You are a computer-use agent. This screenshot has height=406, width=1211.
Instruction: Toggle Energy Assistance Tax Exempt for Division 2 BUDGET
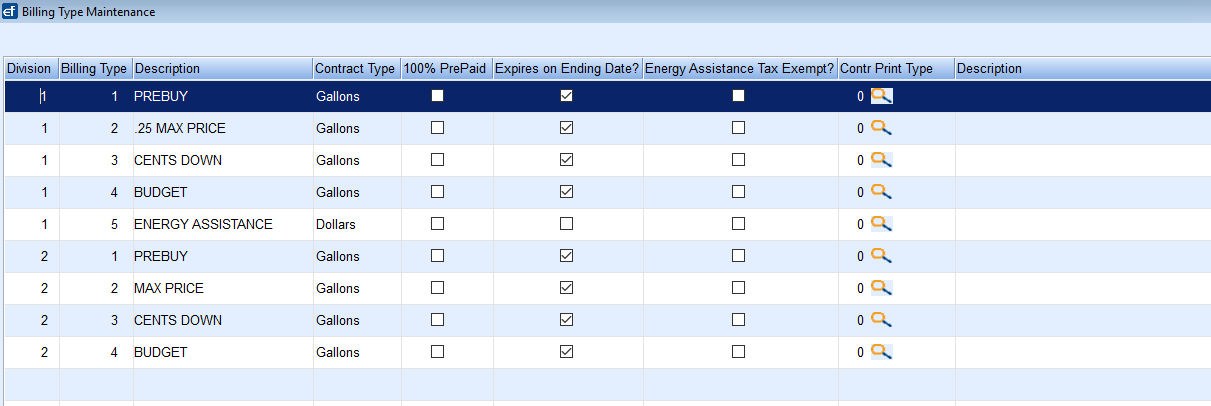point(738,352)
